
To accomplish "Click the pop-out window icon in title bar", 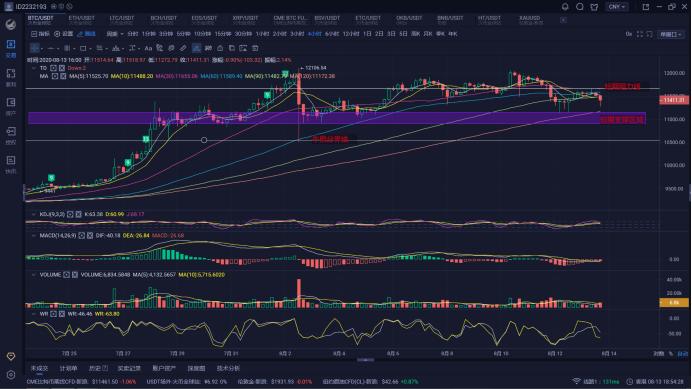I will [646, 7].
